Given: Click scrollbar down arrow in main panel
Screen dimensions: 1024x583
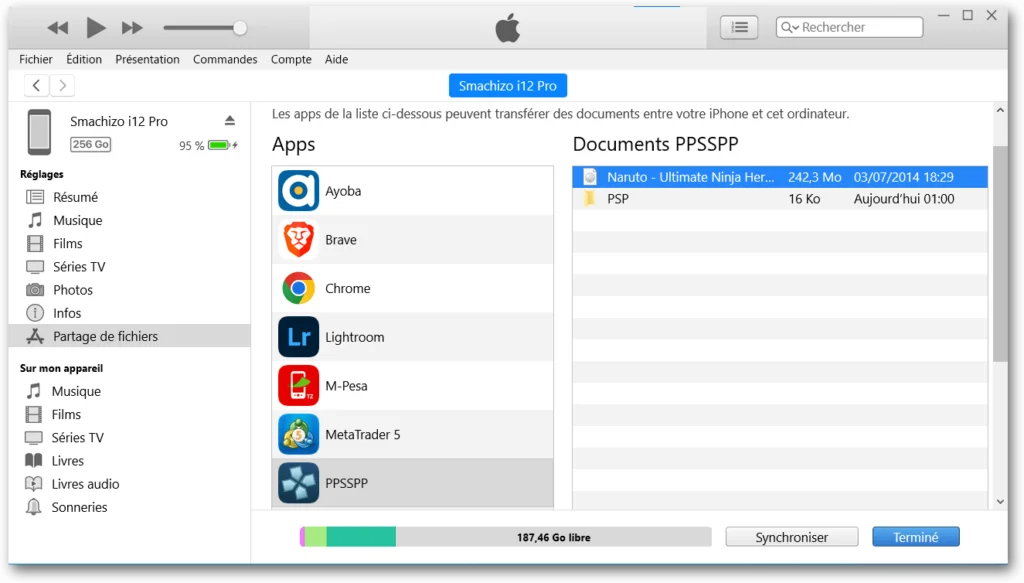Looking at the screenshot, I should pyautogui.click(x=1000, y=501).
